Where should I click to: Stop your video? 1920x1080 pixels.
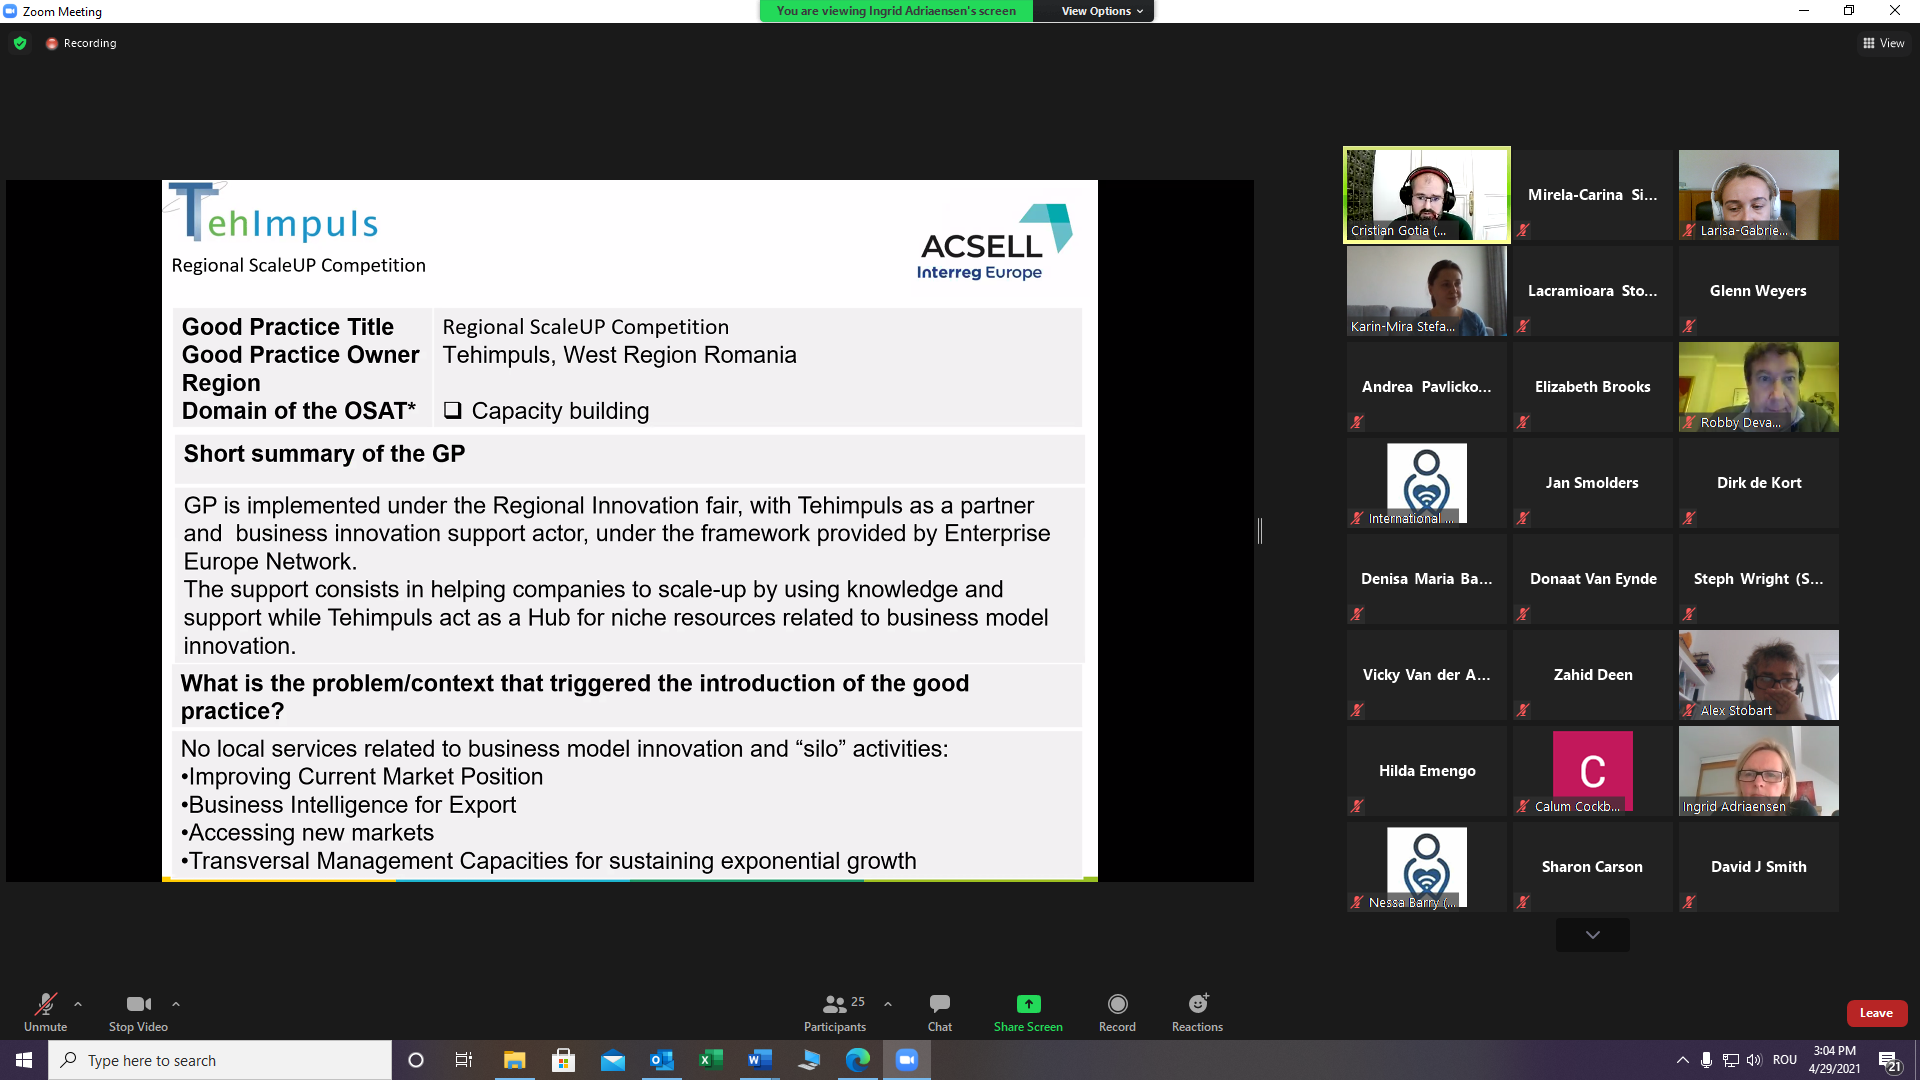(137, 1011)
